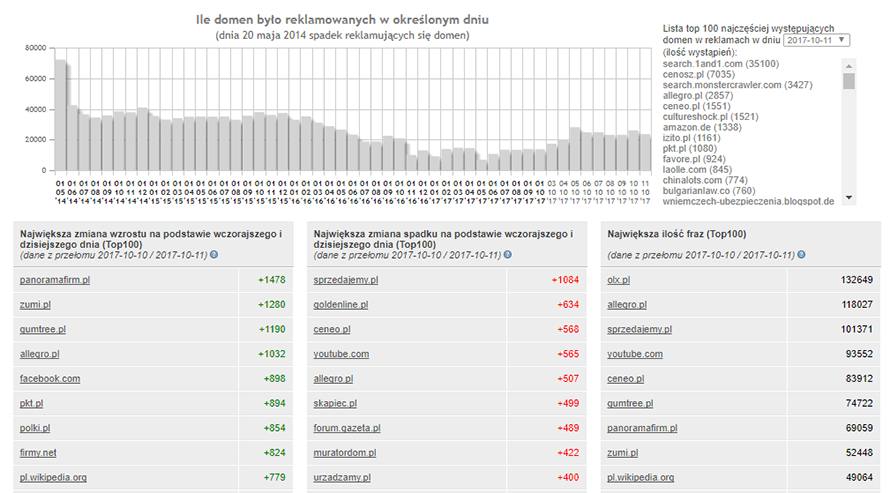
Task: Click the help icon under largest phrase count heading
Action: 801,255
